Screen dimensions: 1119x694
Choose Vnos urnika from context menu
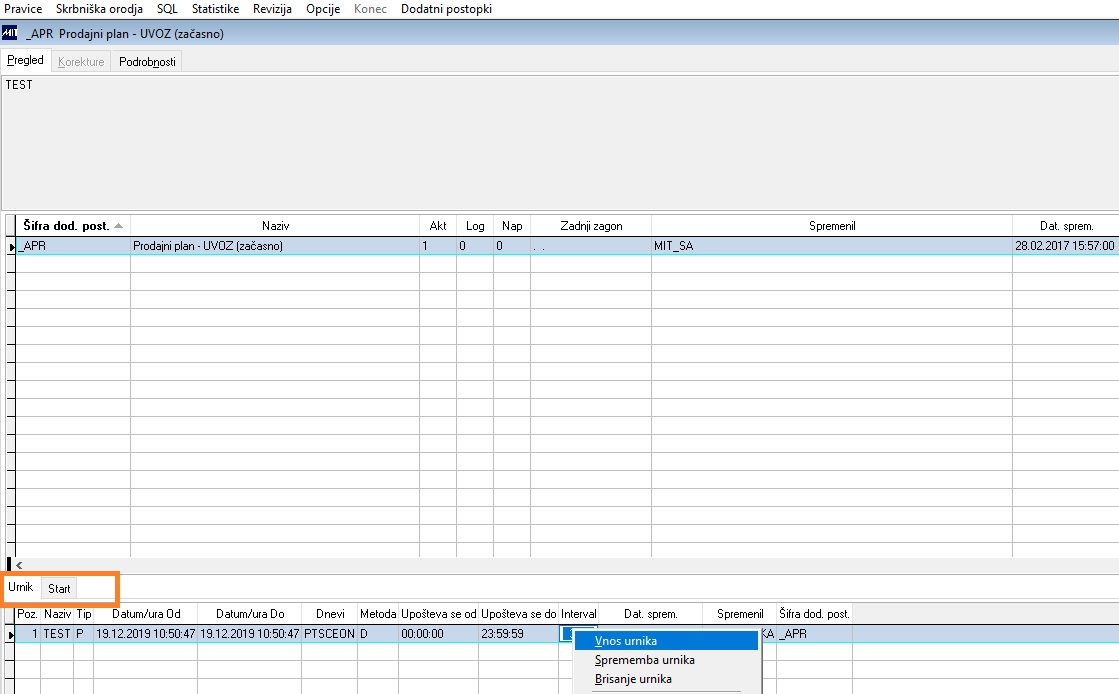(667, 640)
